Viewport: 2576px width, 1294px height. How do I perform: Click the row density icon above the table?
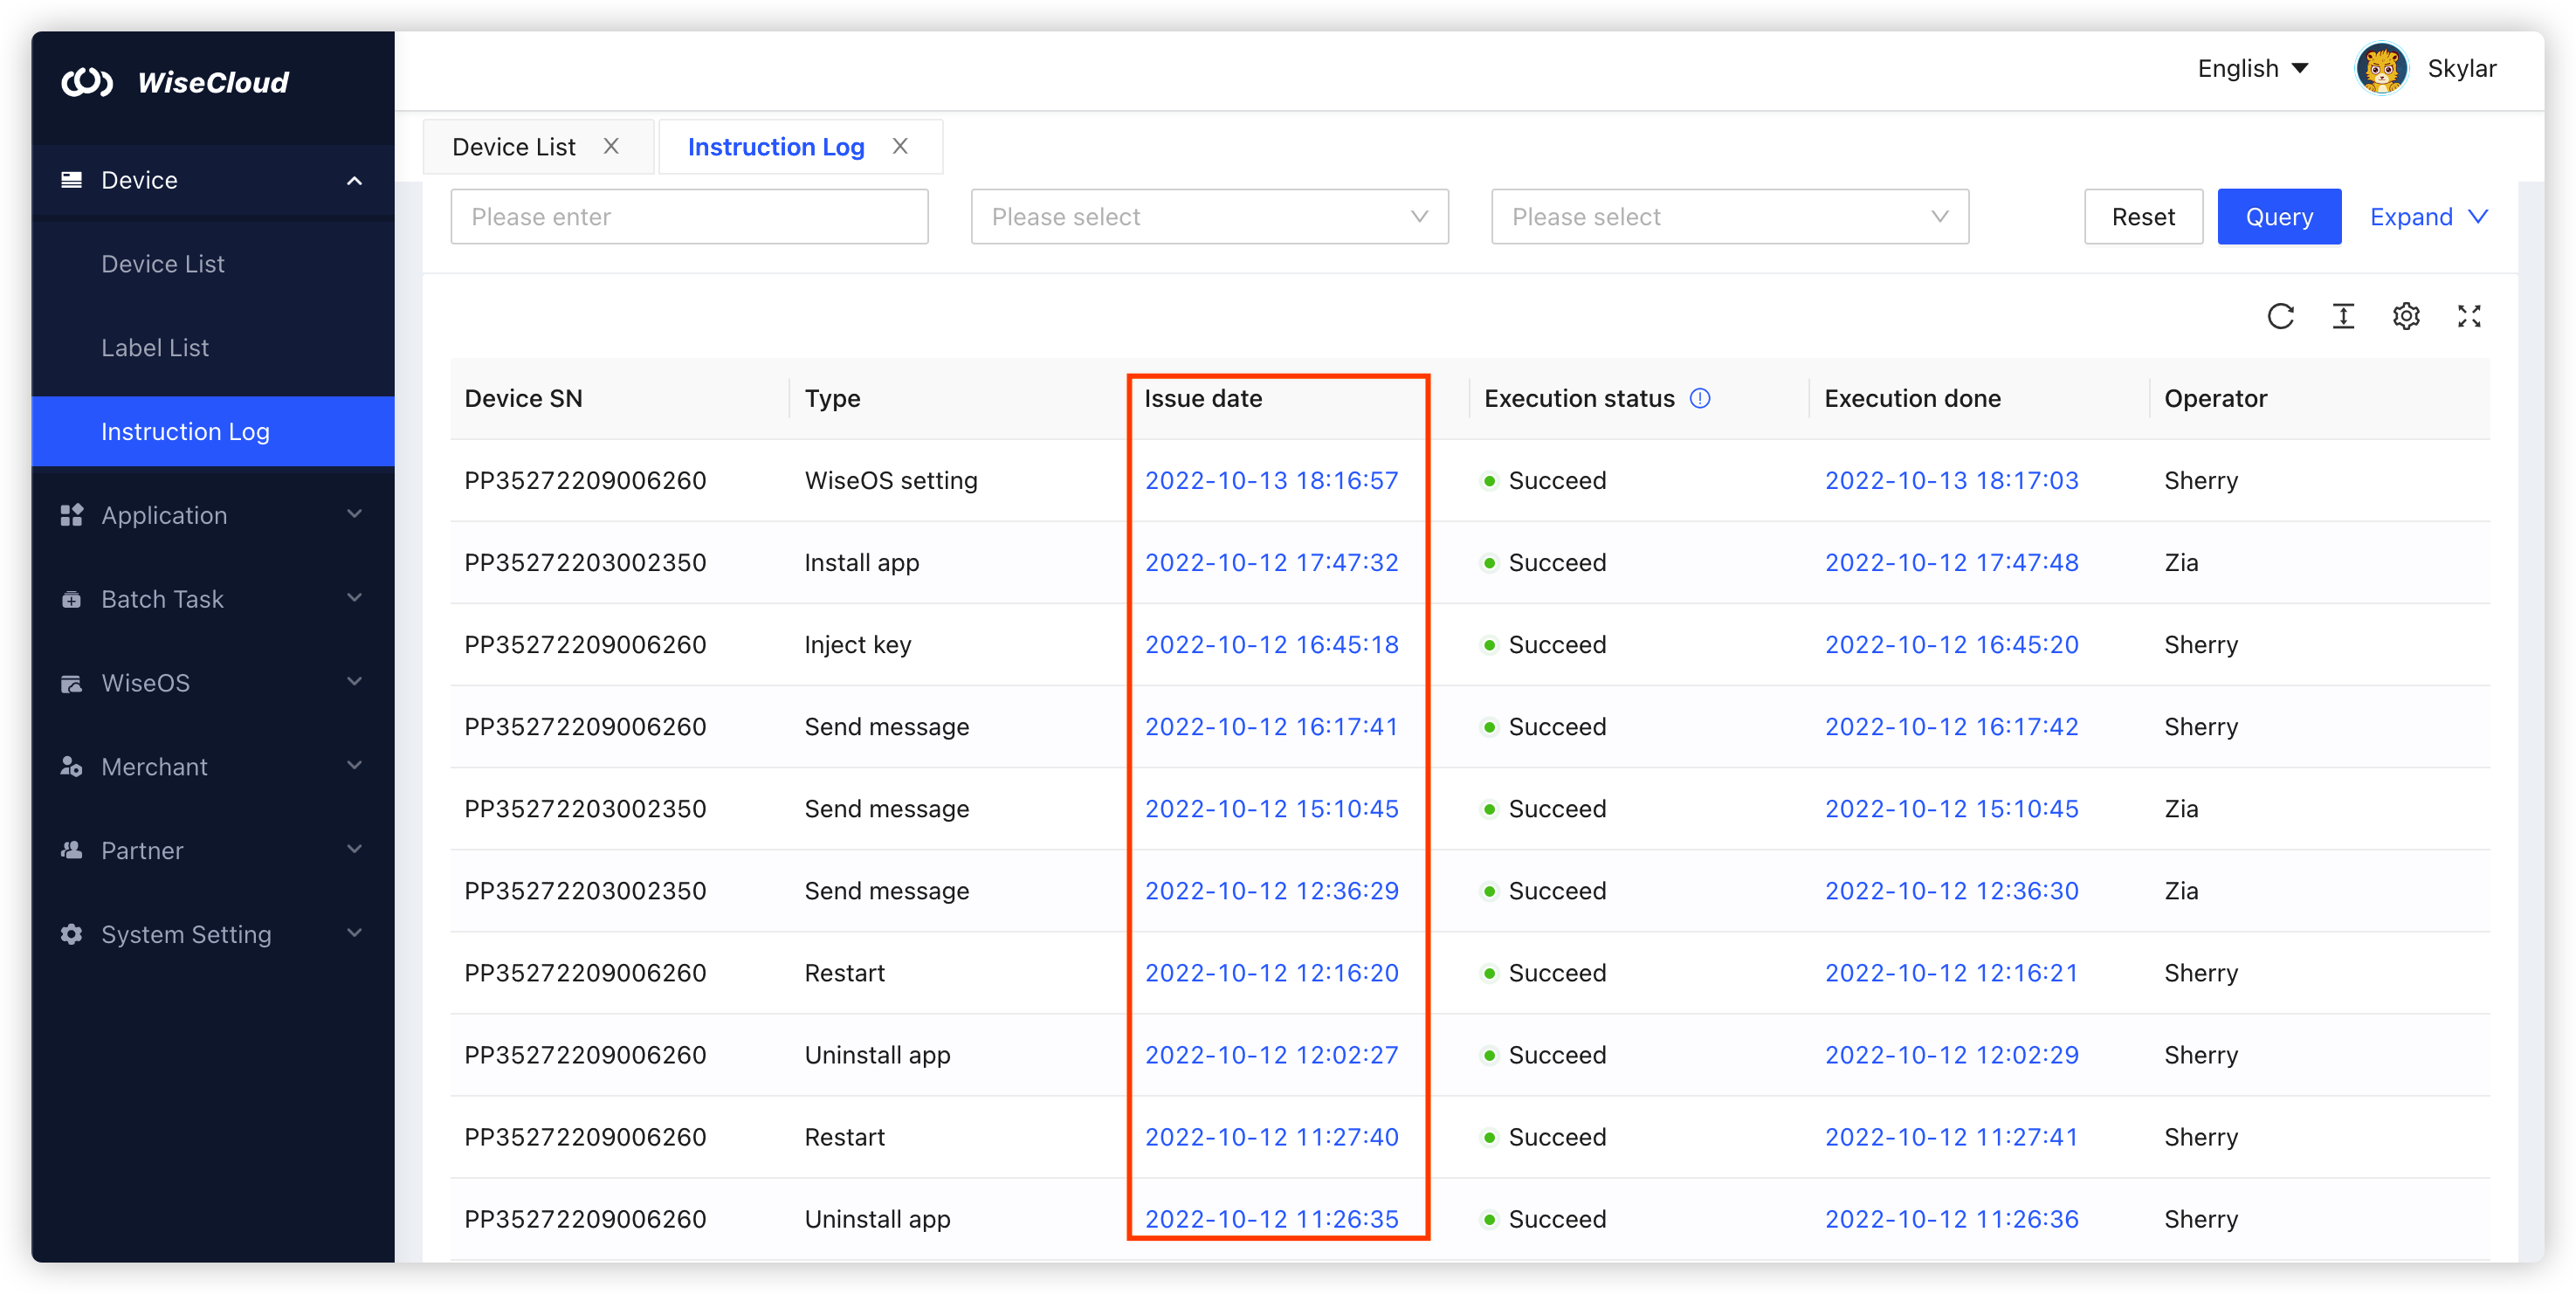click(2344, 316)
